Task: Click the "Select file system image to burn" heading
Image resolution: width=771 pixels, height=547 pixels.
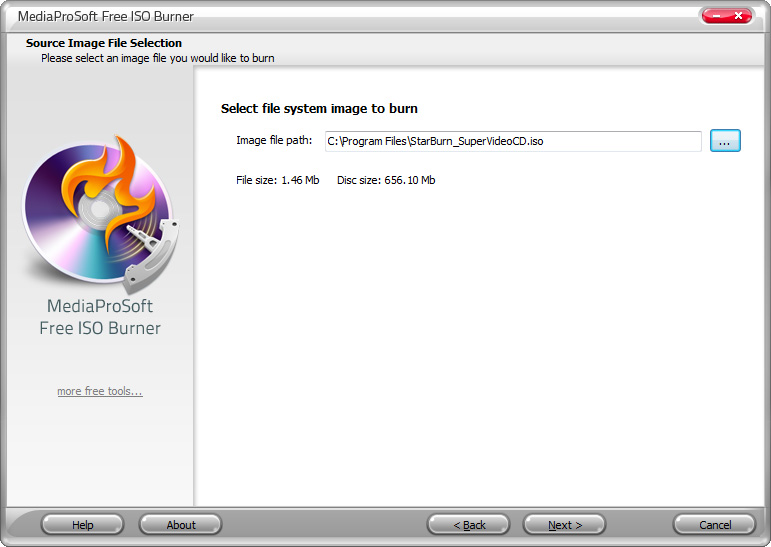Action: point(319,109)
